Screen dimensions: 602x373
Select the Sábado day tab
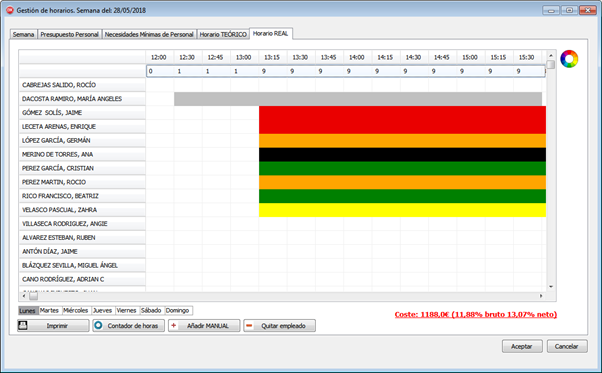pyautogui.click(x=151, y=310)
